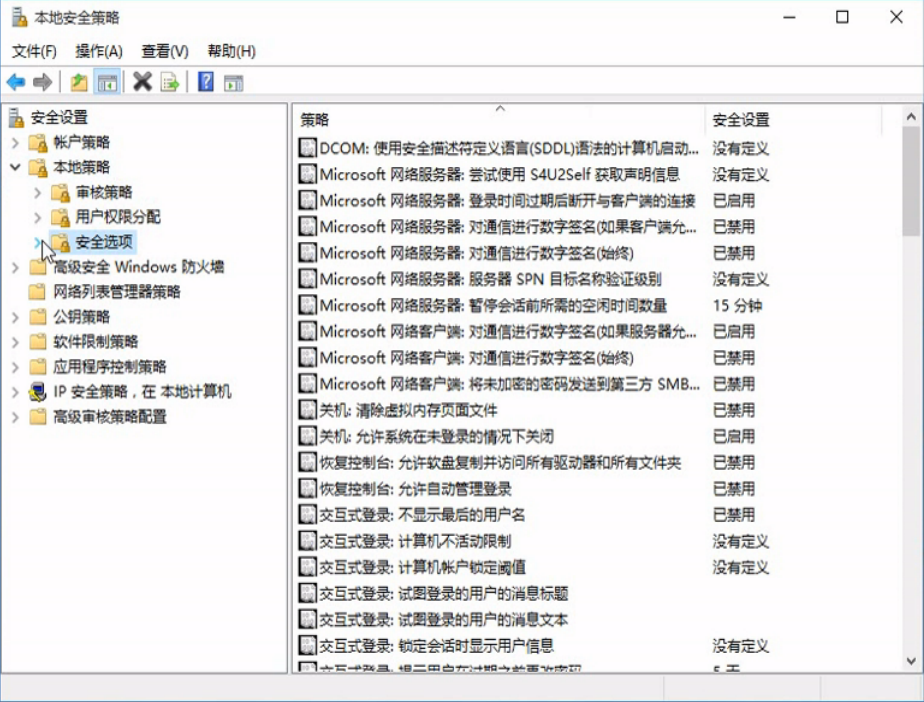Open the 操作(A) menu
Viewport: 924px width, 702px height.
(x=98, y=51)
